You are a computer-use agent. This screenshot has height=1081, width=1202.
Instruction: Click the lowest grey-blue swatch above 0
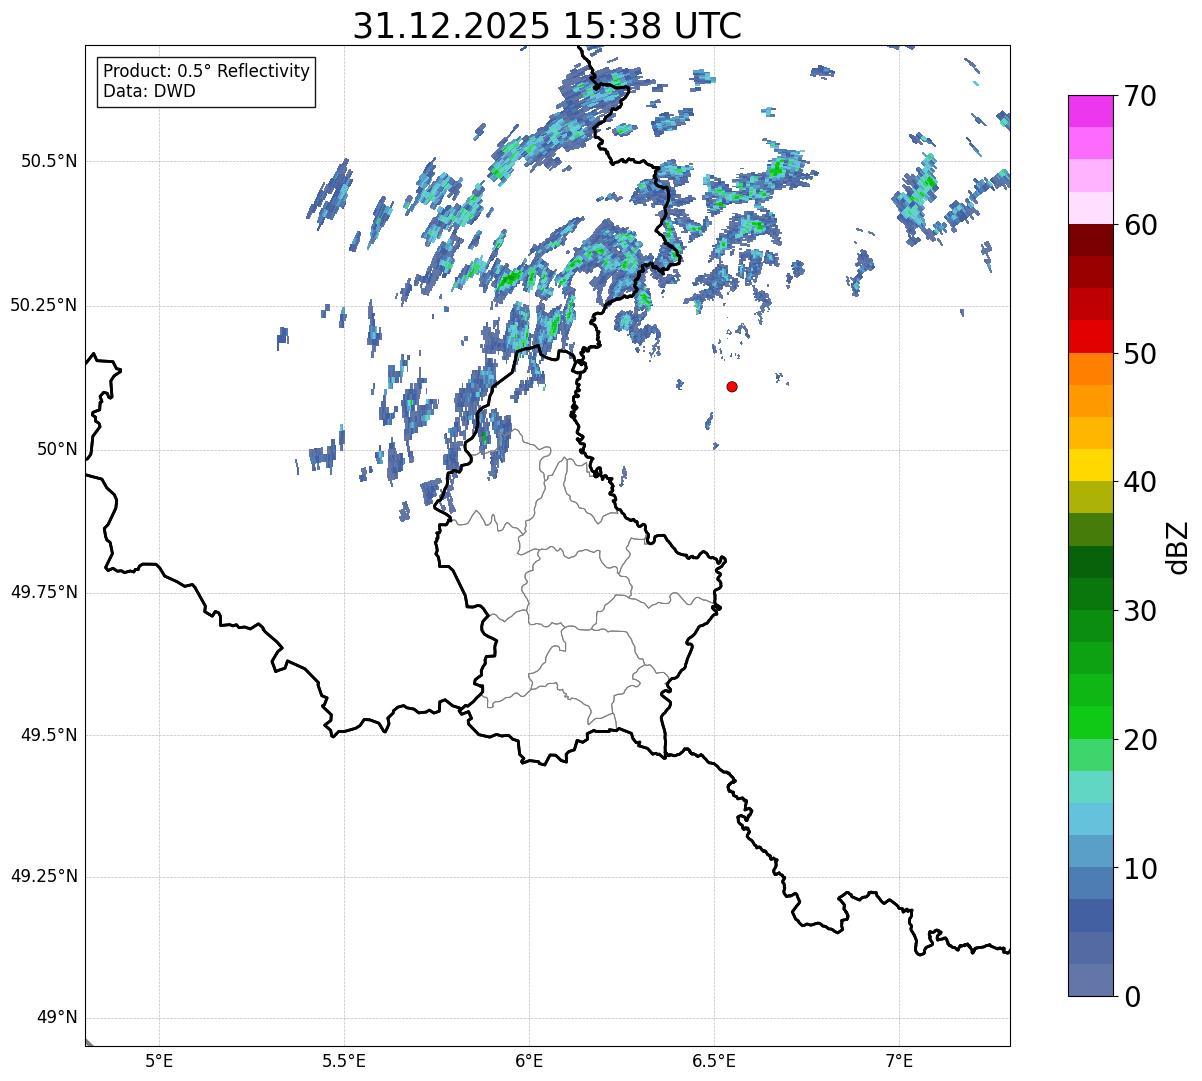click(x=1091, y=980)
